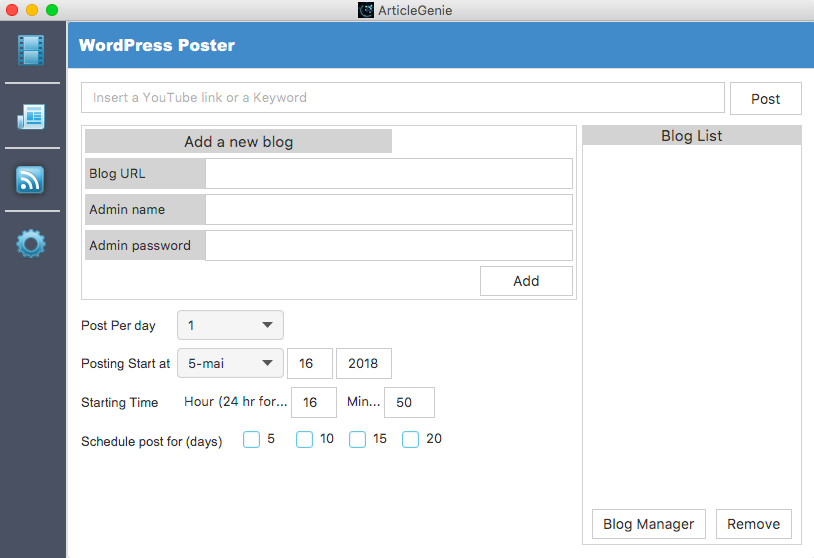Click the starting minutes field showing 50
Viewport: 814px width, 558px height.
[410, 402]
